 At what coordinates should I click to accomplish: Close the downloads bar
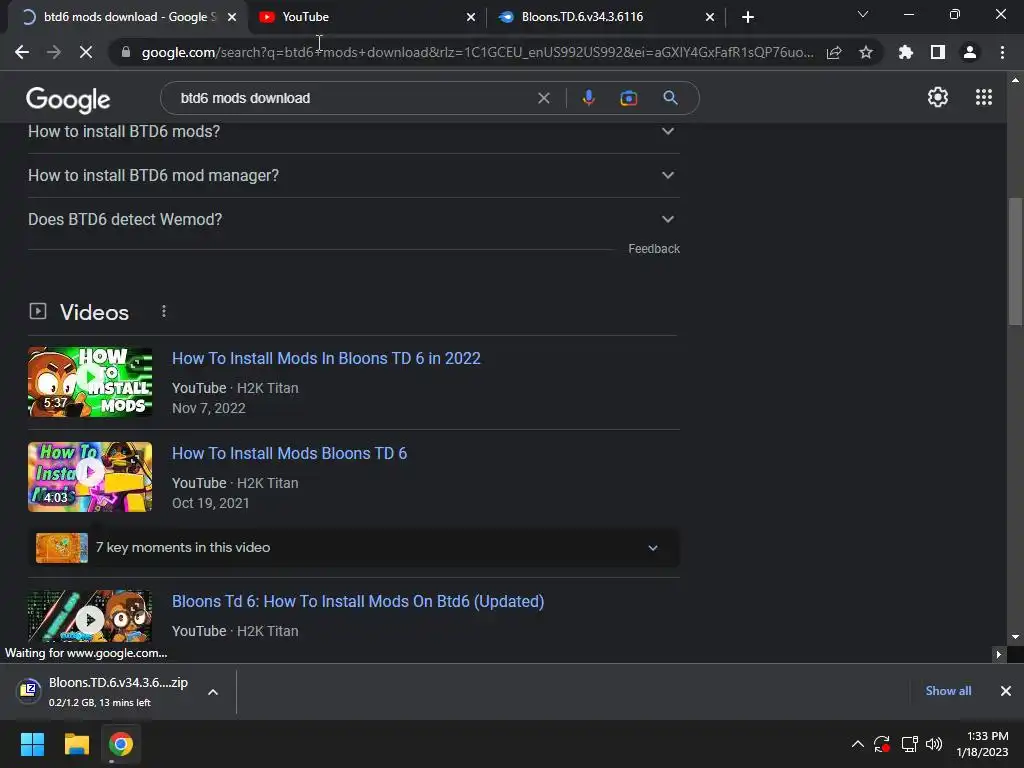(x=1006, y=691)
